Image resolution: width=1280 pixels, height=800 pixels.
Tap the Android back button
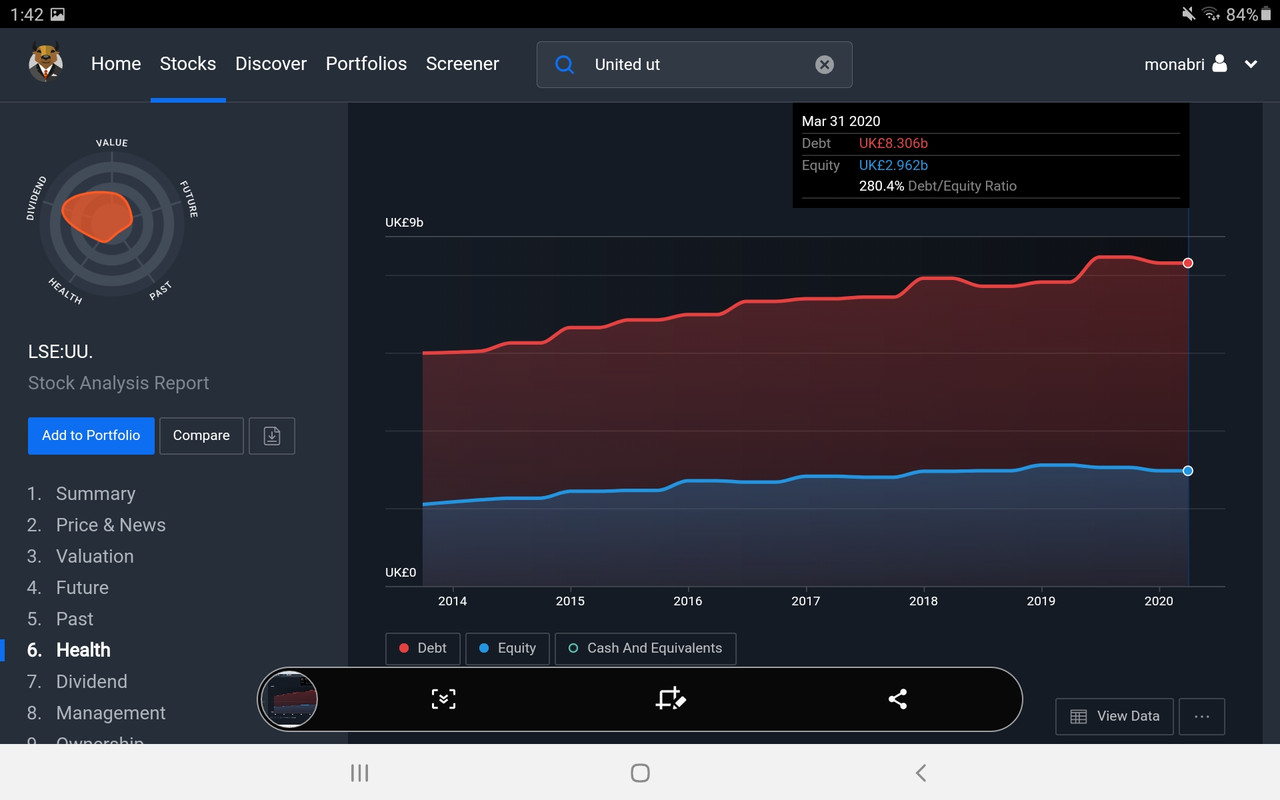coord(921,772)
